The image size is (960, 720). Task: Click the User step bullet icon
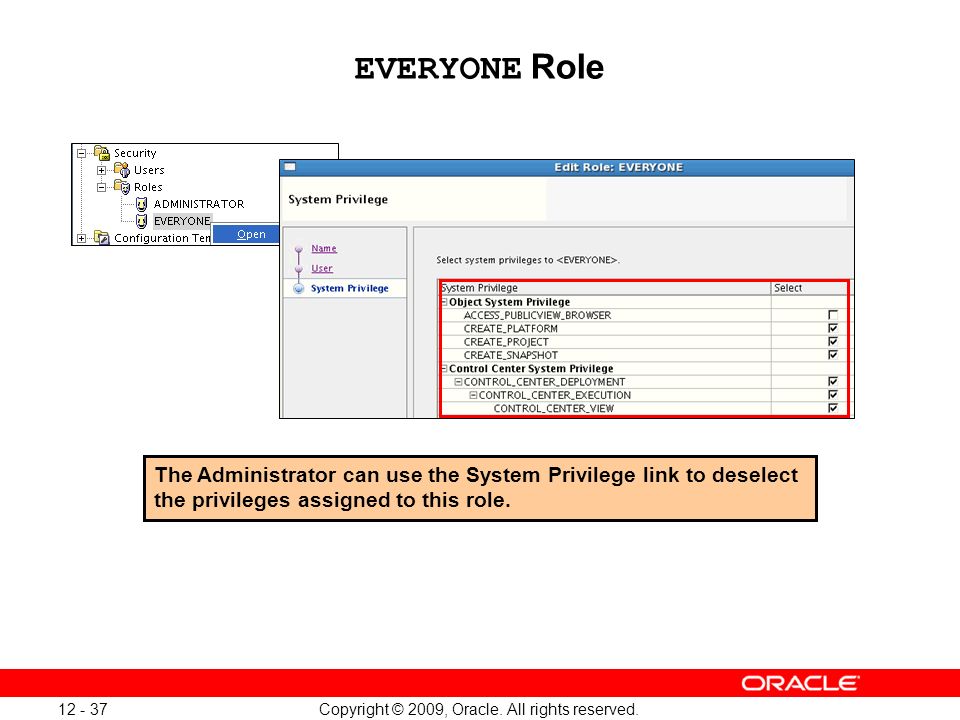299,269
